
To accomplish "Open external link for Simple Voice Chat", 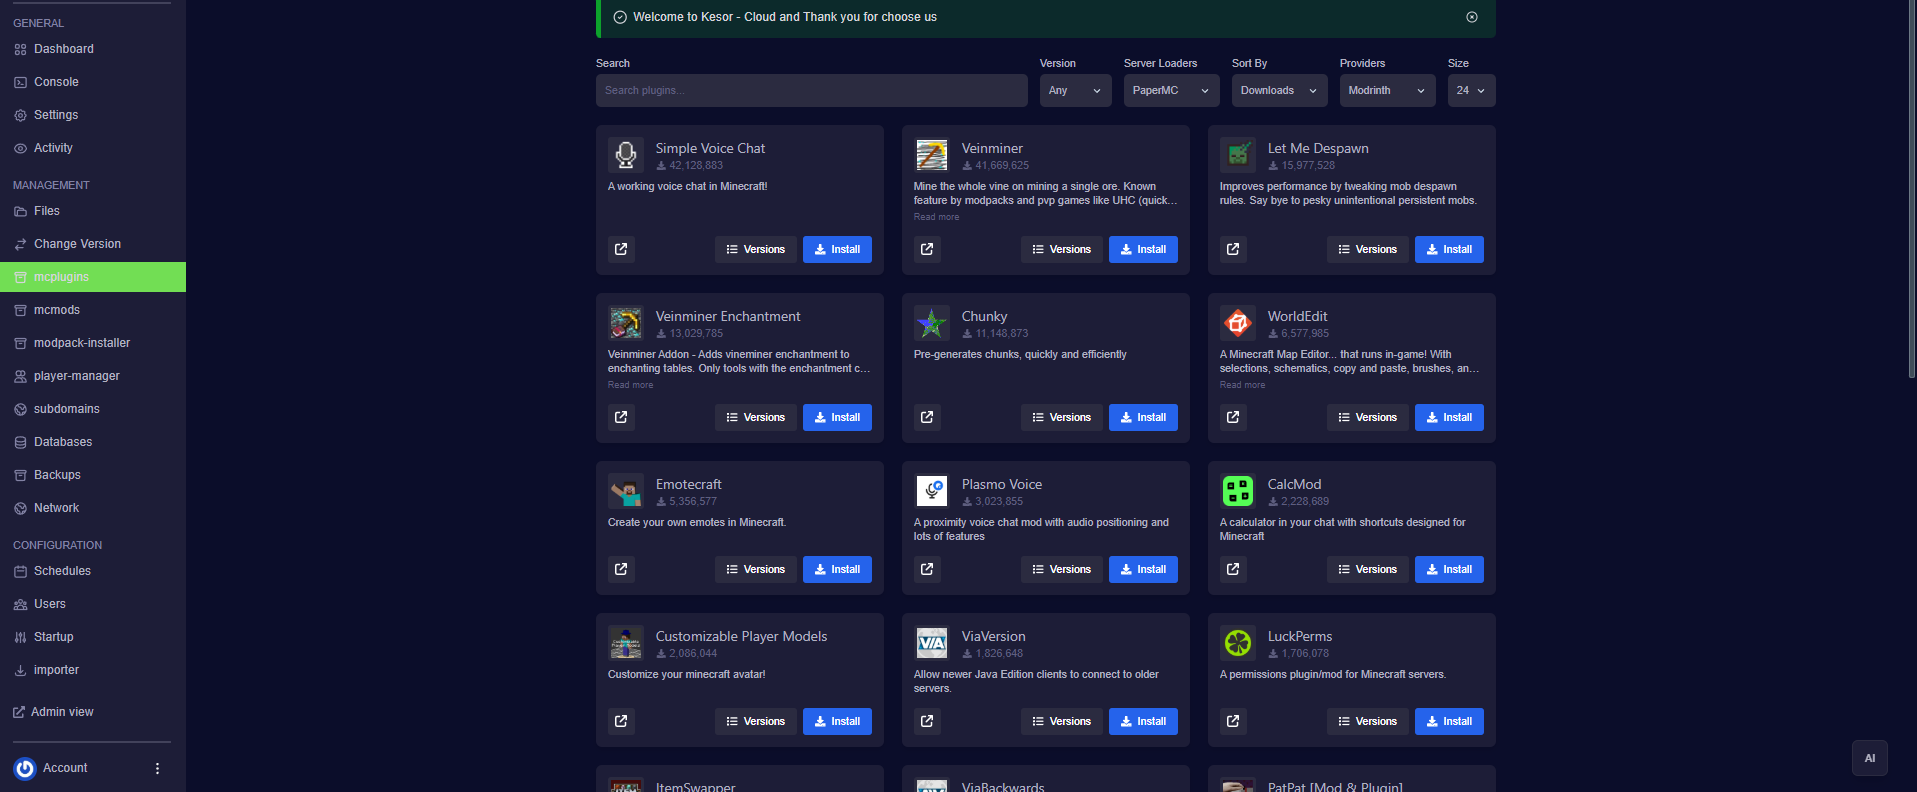I will pyautogui.click(x=621, y=249).
